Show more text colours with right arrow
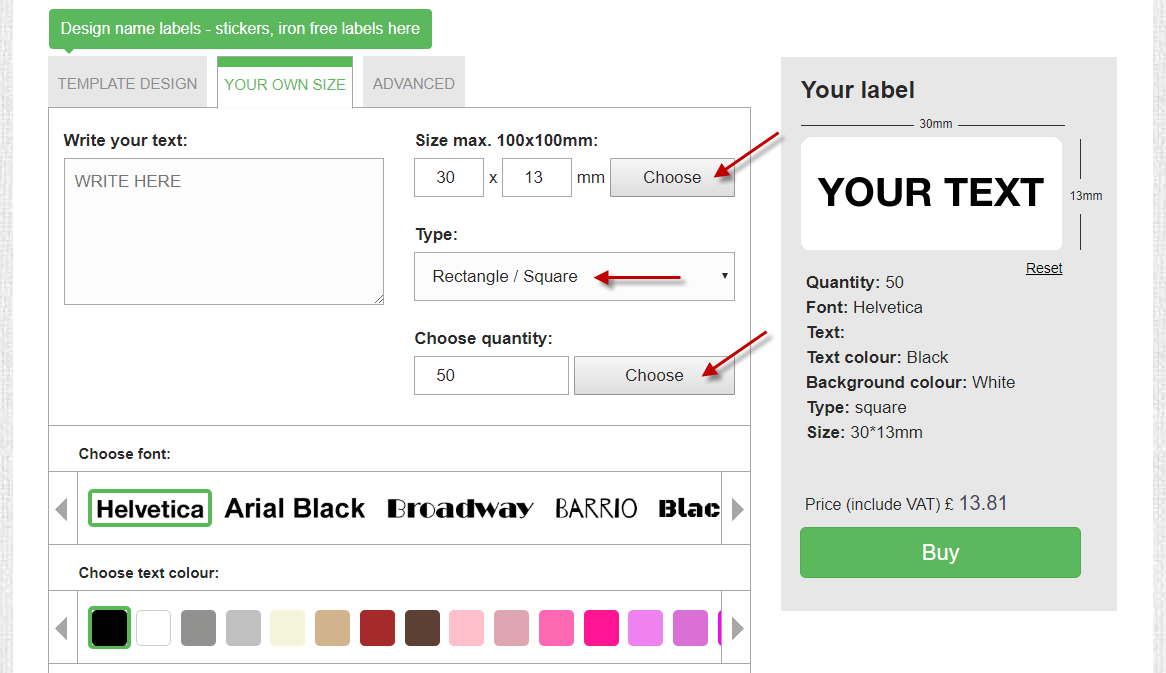This screenshot has width=1166, height=673. point(736,628)
